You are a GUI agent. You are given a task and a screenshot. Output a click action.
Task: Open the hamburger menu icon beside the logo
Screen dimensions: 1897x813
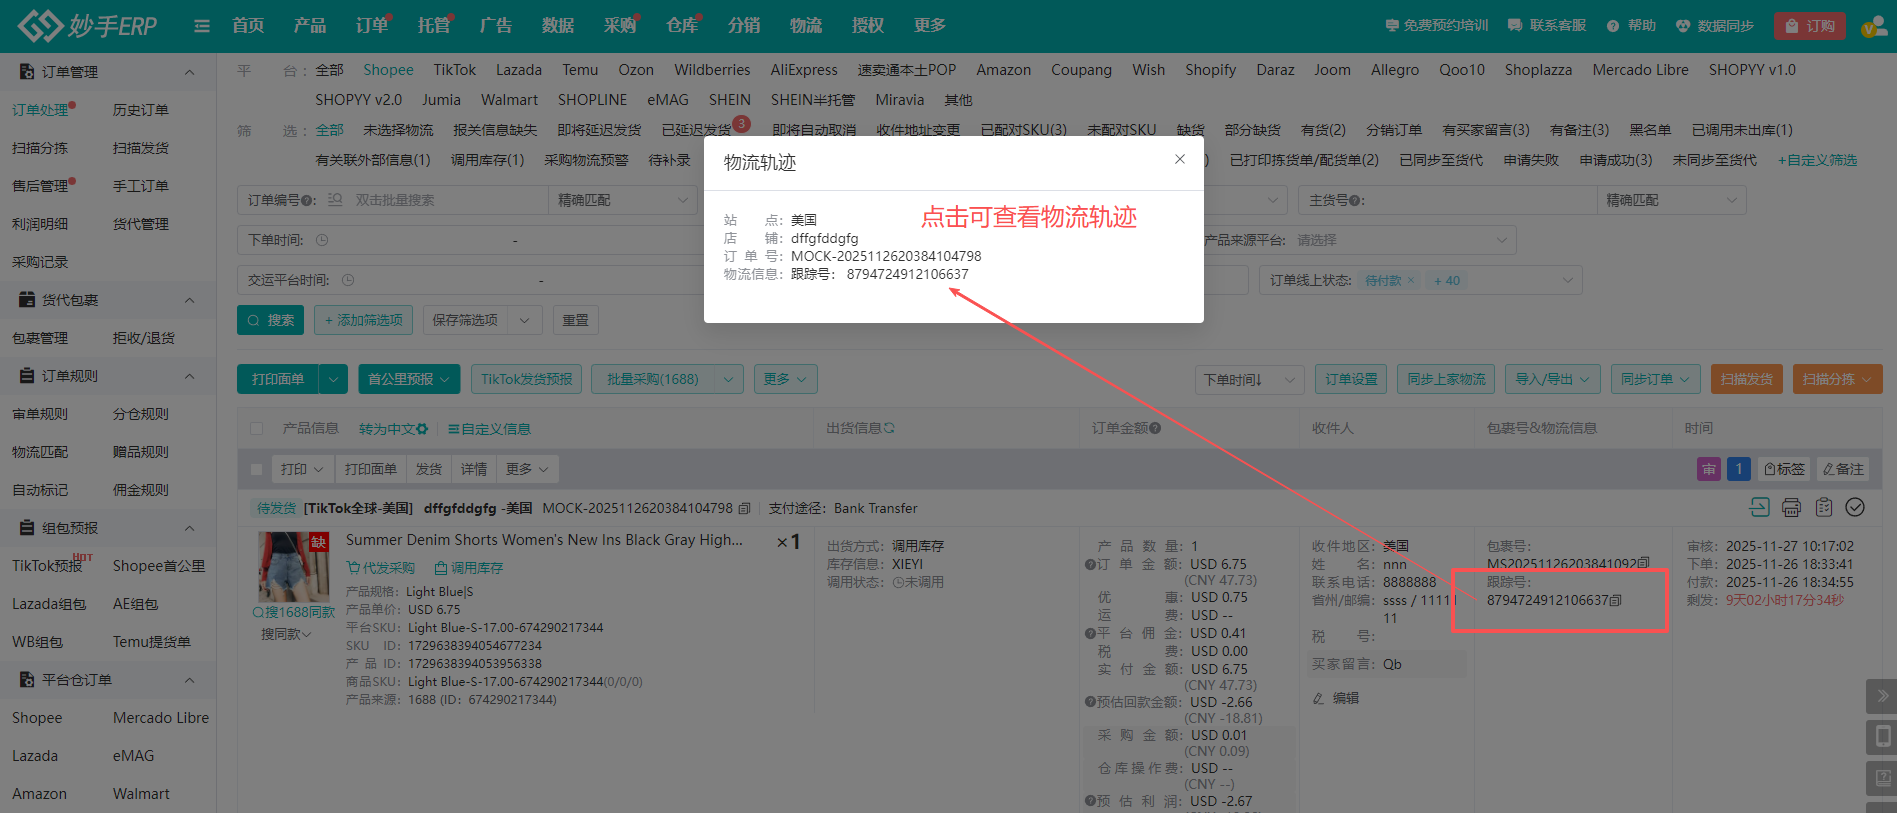pyautogui.click(x=202, y=26)
